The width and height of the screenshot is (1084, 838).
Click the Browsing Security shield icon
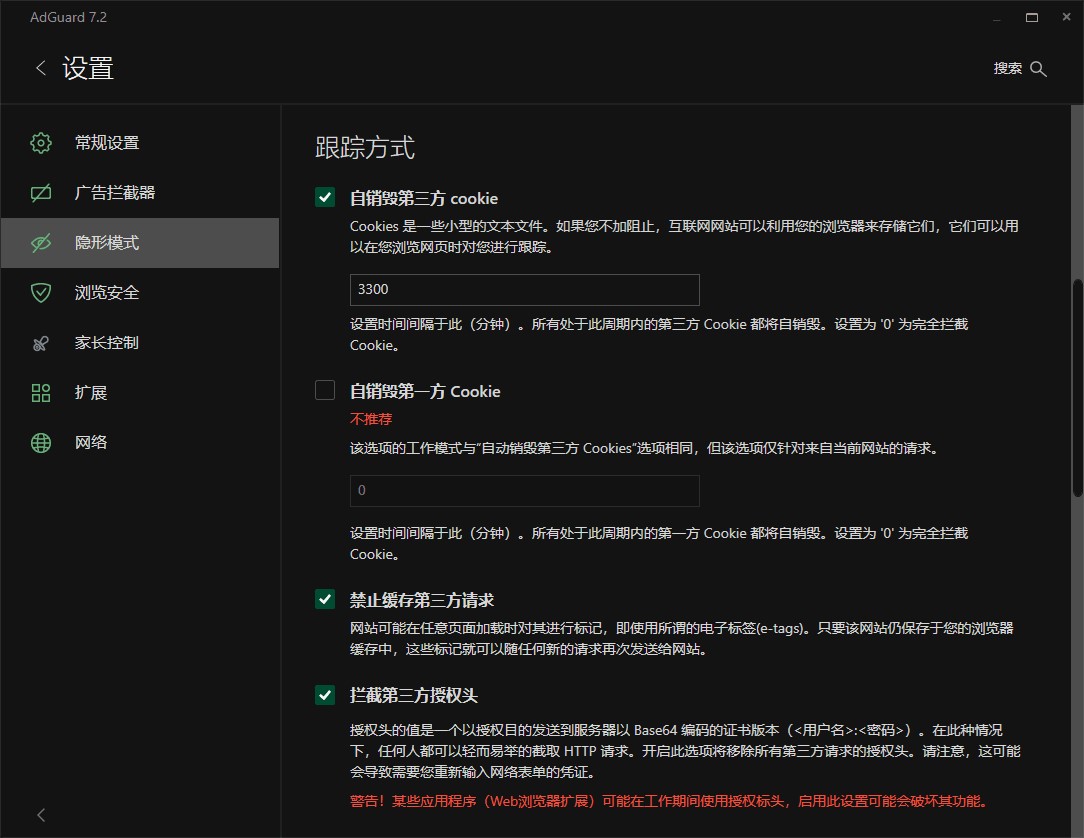(x=41, y=293)
